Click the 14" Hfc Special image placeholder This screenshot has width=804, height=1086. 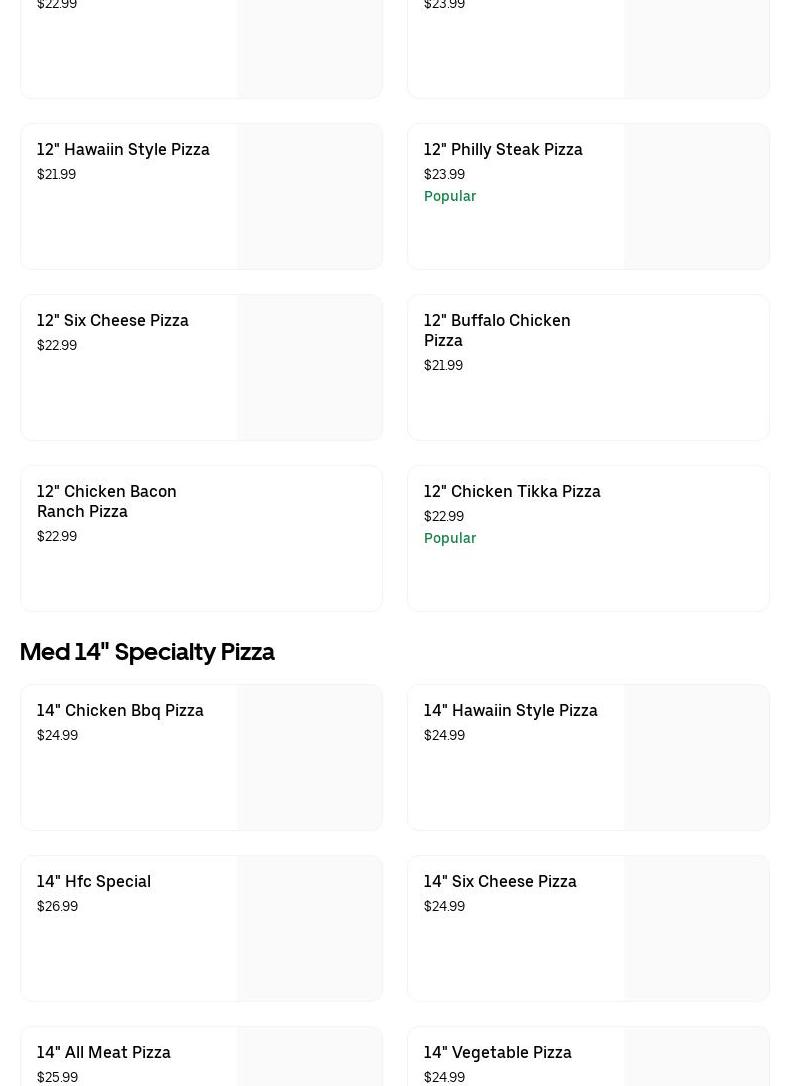point(309,928)
